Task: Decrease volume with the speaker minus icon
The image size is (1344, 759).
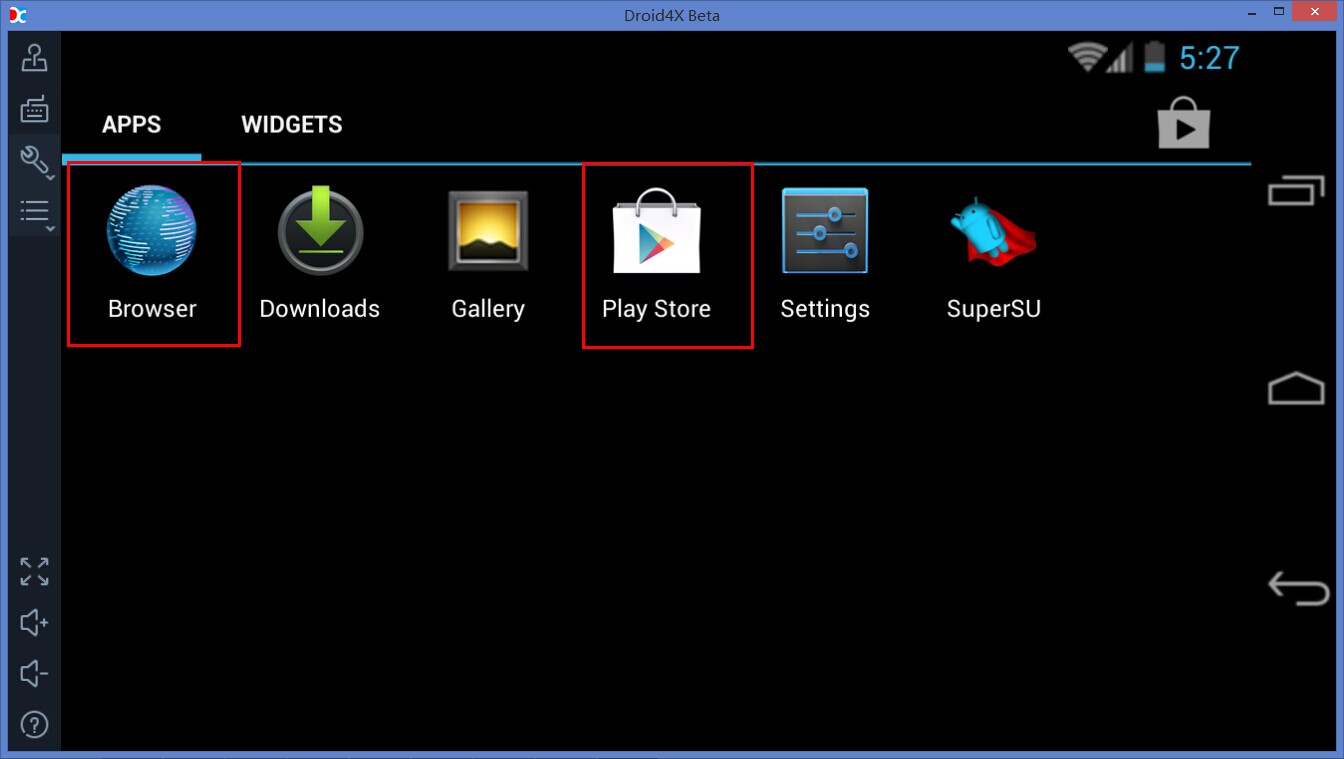Action: (x=34, y=673)
